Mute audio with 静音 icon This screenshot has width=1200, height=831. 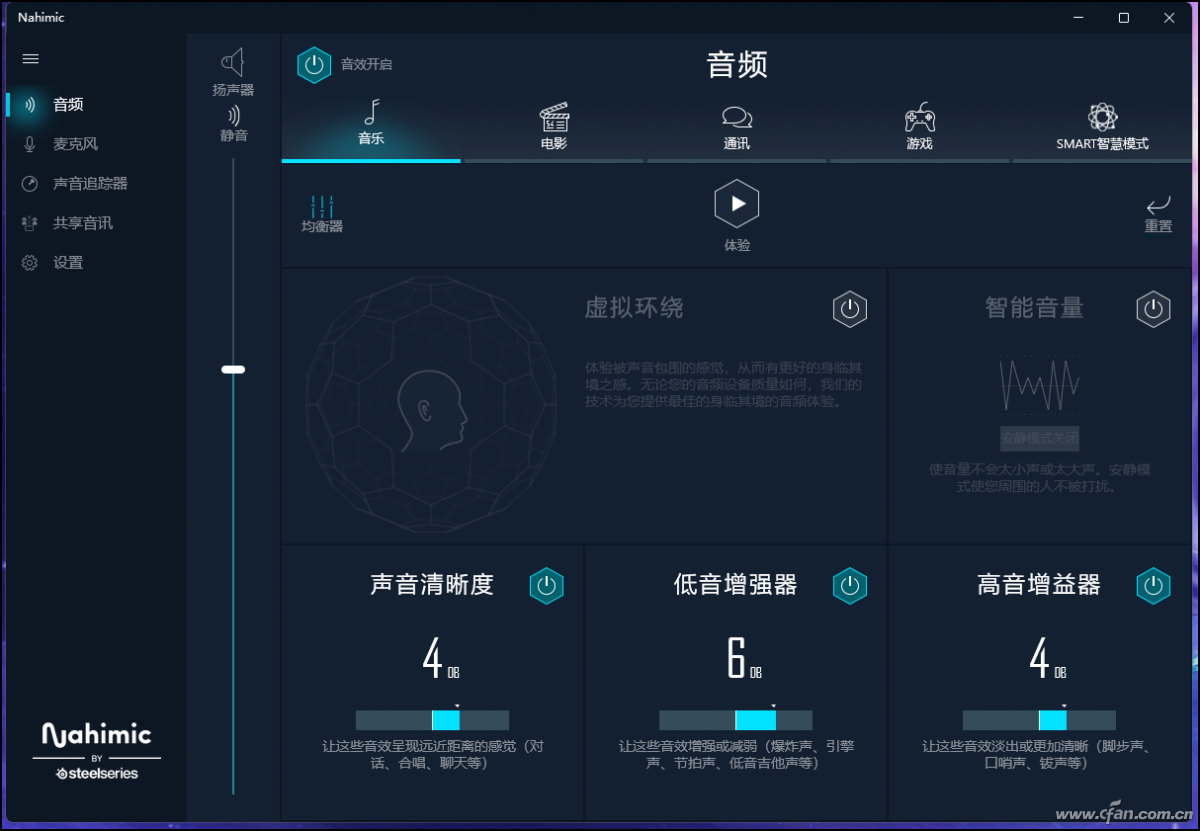tap(233, 115)
